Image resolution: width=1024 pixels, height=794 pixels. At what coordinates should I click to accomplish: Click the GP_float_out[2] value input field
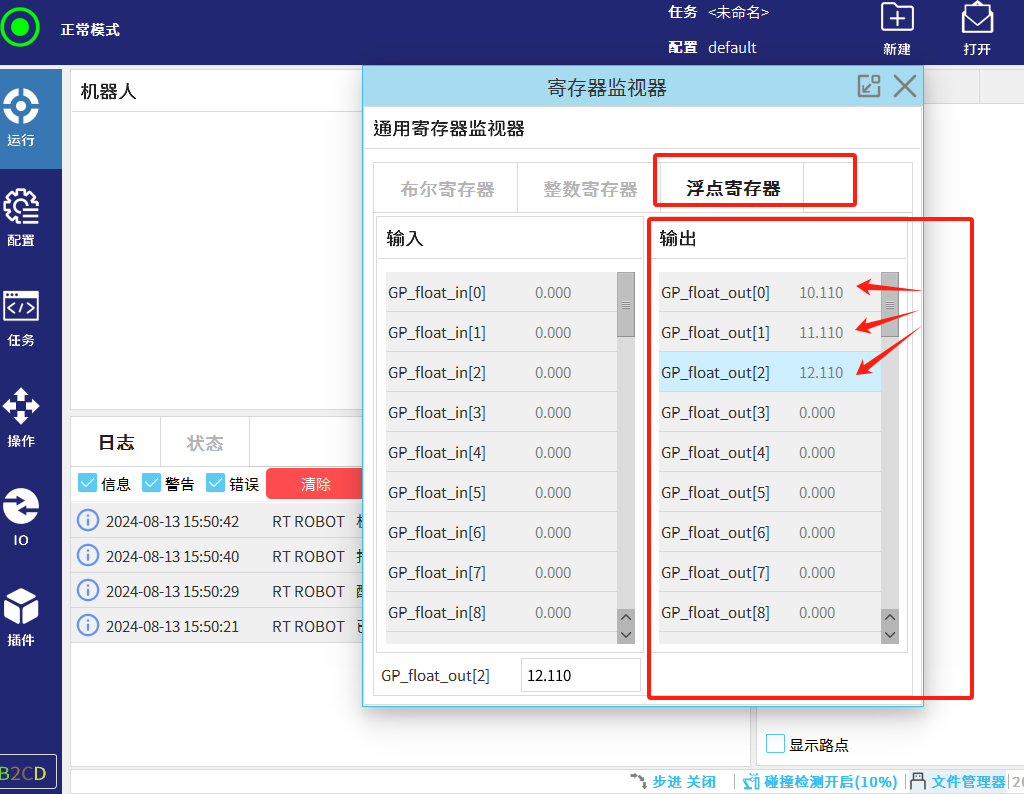580,675
